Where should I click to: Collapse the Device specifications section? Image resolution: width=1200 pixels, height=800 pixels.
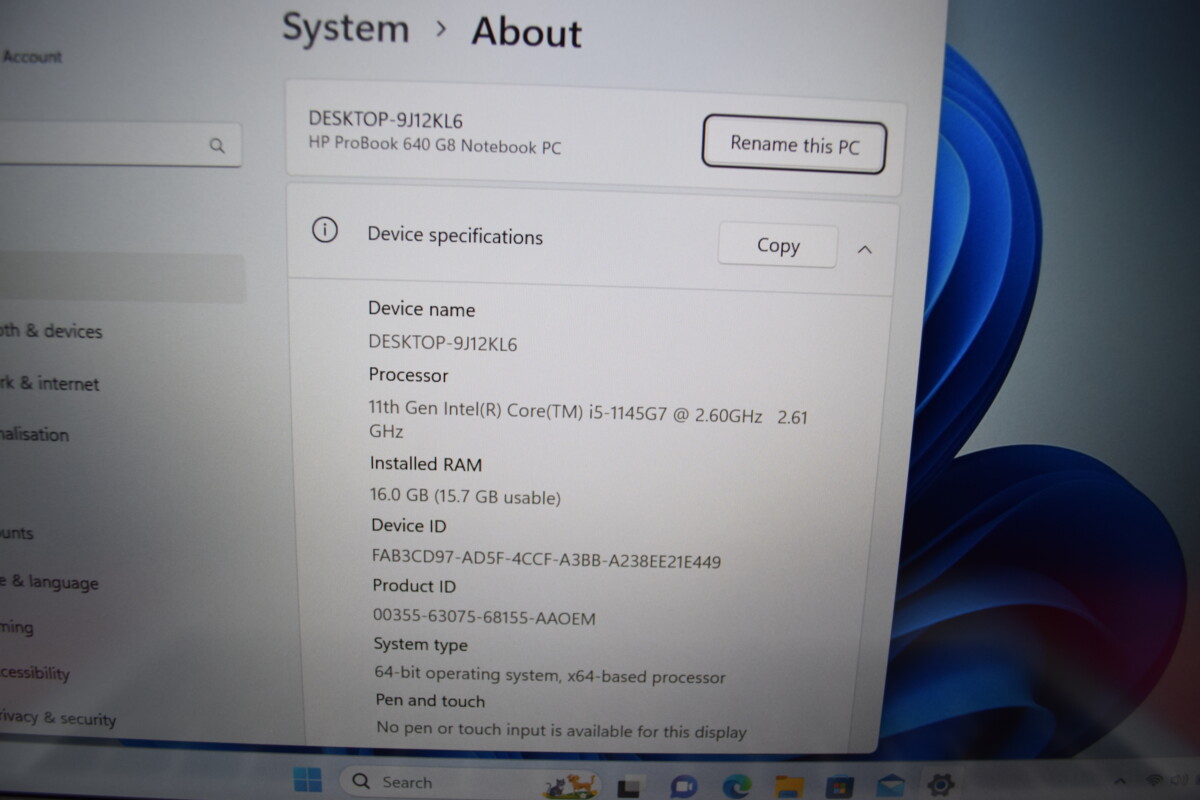(865, 250)
